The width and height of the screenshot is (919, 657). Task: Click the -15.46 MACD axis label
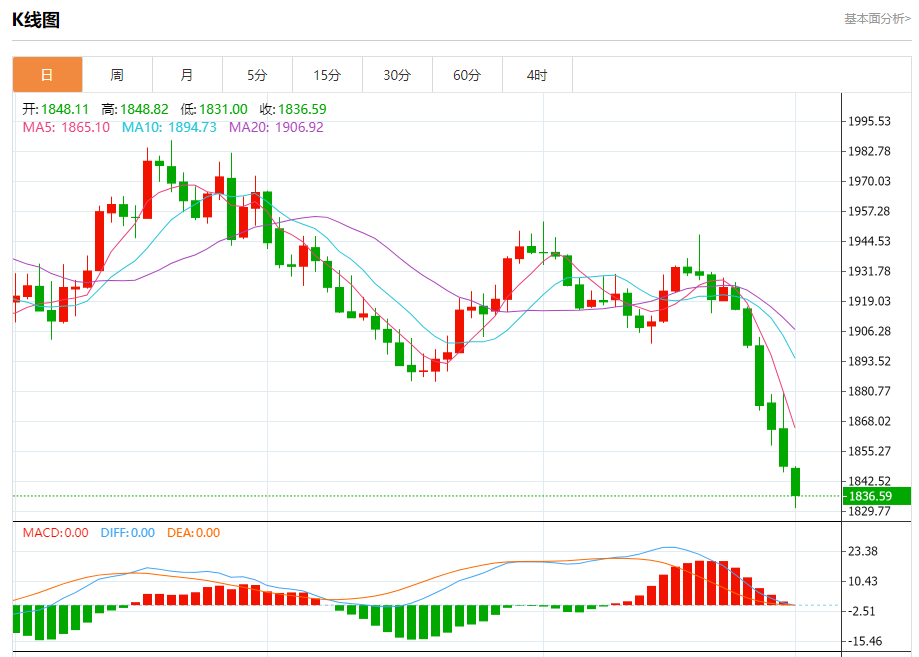865,641
